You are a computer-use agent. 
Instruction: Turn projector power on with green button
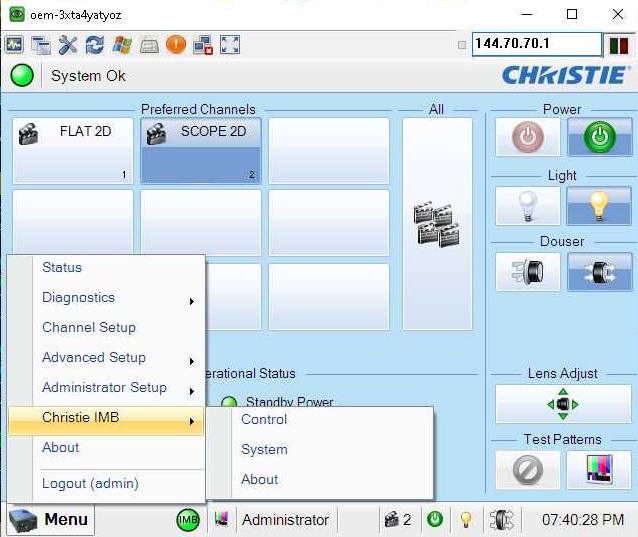(x=600, y=137)
